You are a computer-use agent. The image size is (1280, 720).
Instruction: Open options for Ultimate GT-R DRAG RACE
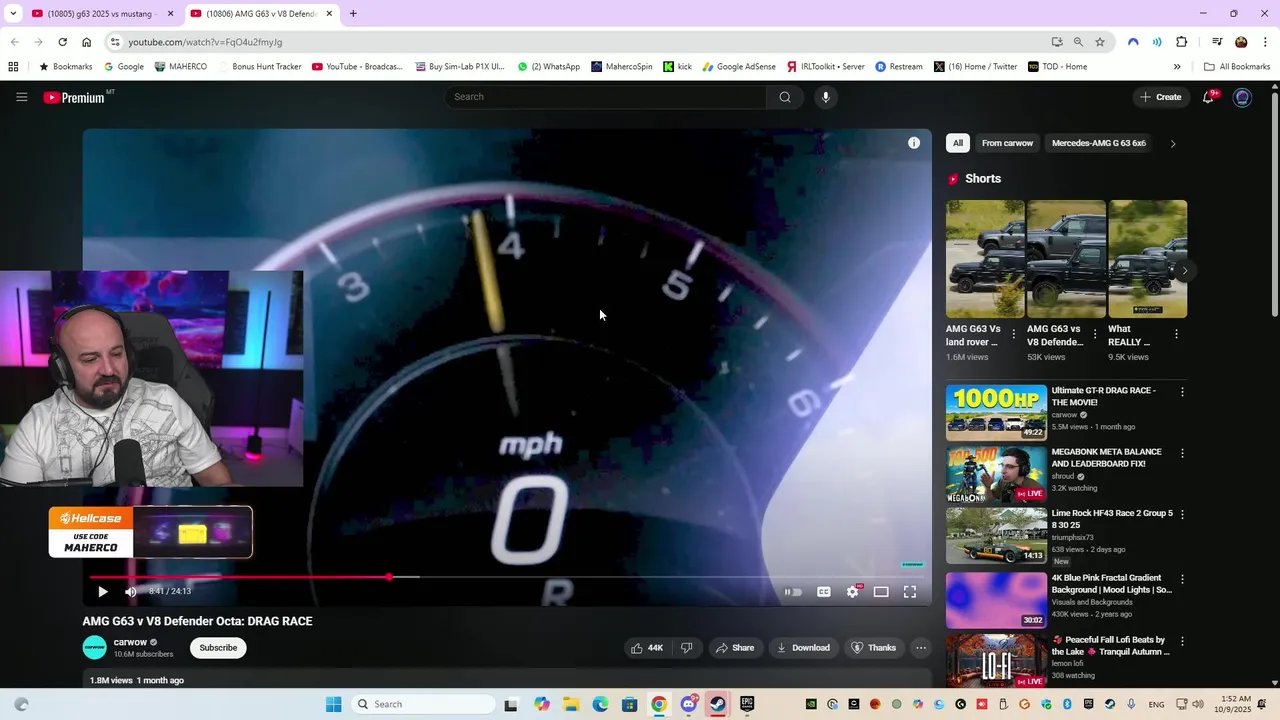point(1182,392)
